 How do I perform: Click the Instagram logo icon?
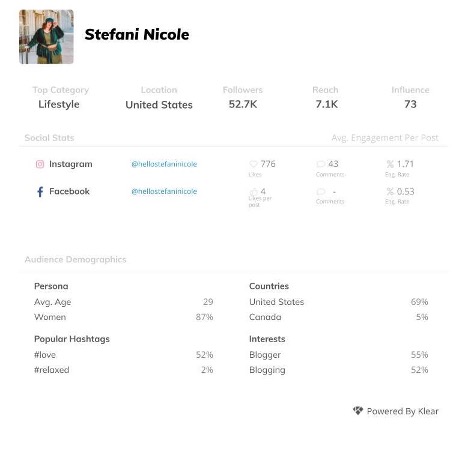(x=40, y=164)
